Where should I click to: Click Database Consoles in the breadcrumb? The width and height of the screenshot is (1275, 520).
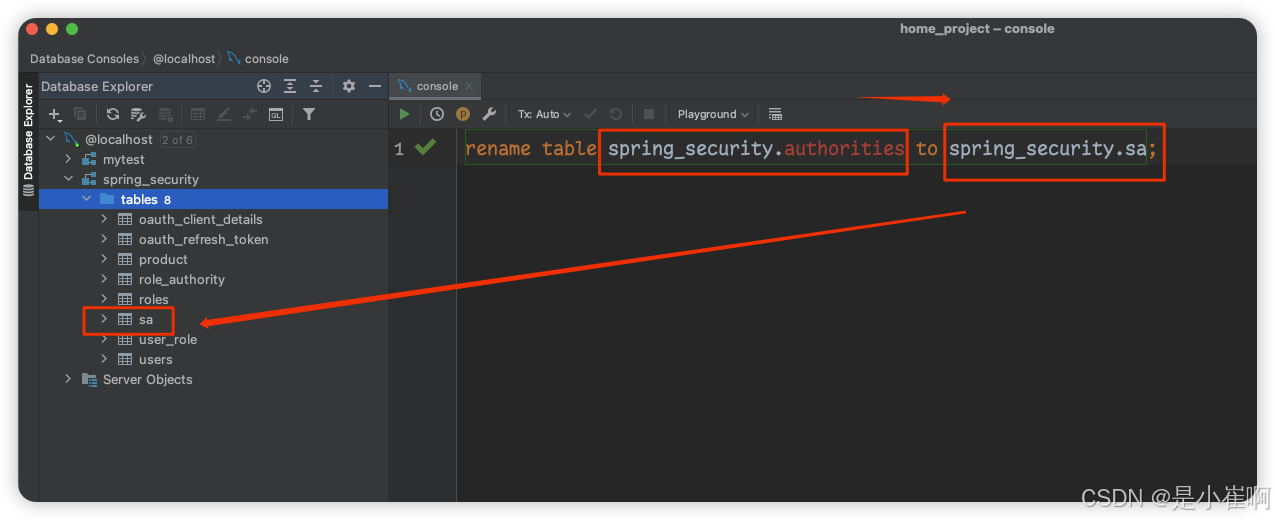tap(84, 58)
